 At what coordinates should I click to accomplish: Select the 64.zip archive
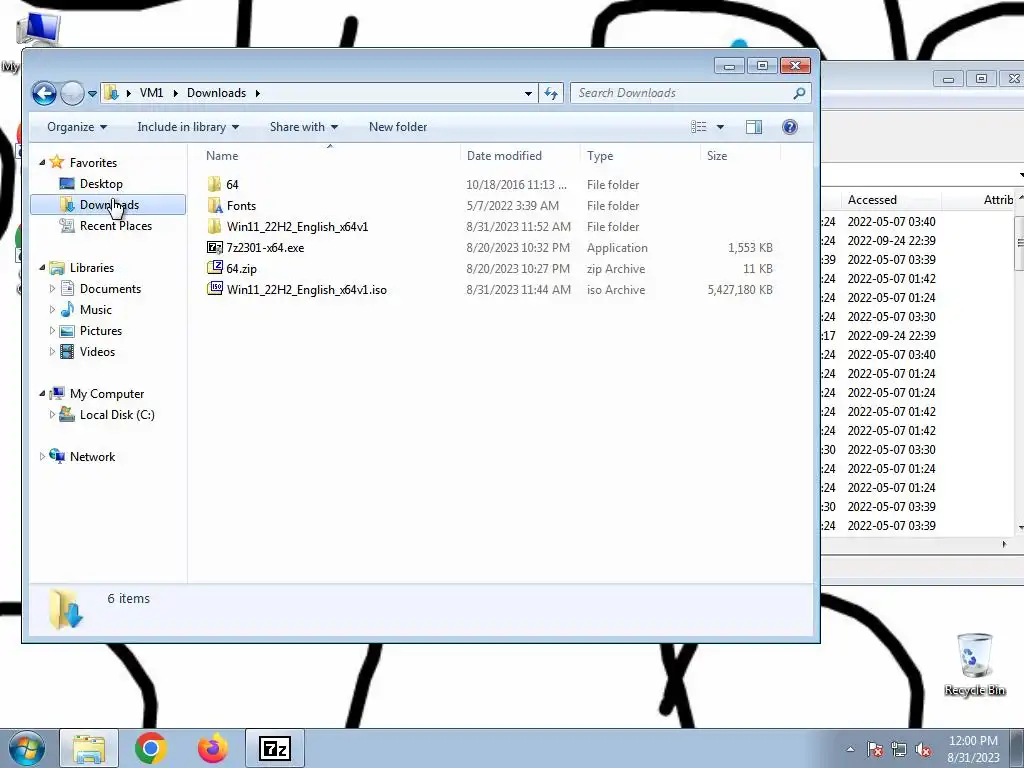pos(241,268)
